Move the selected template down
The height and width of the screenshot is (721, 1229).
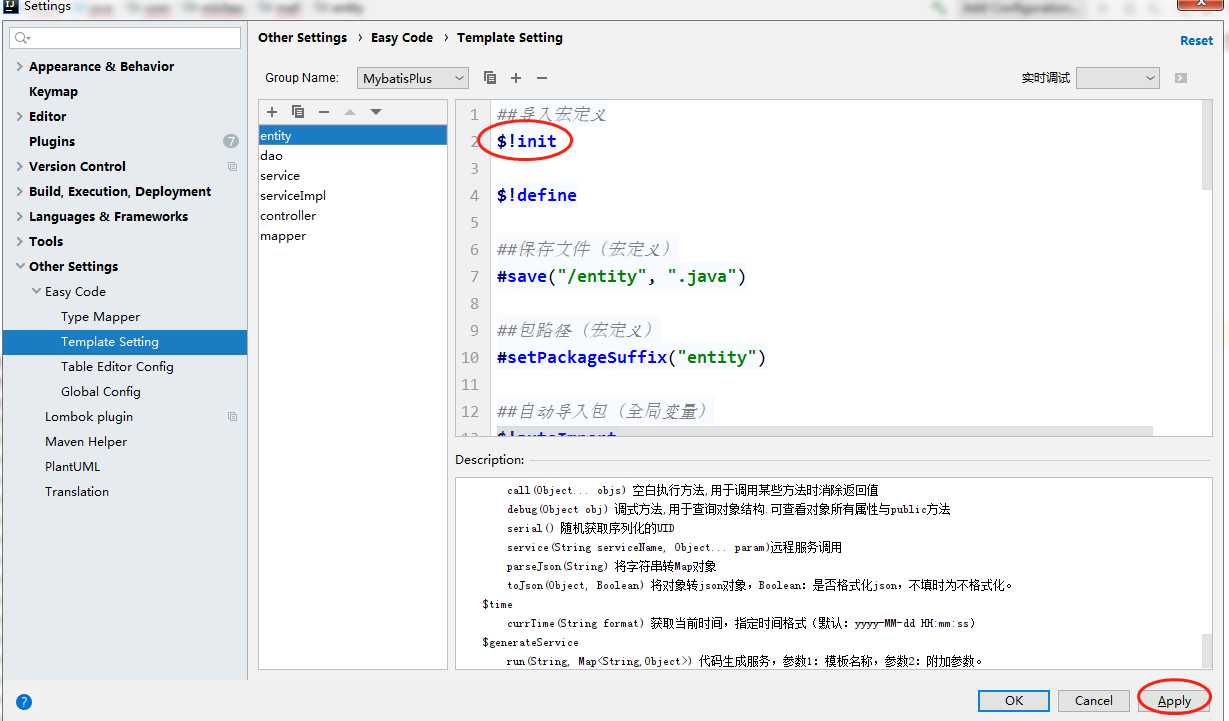click(x=376, y=112)
